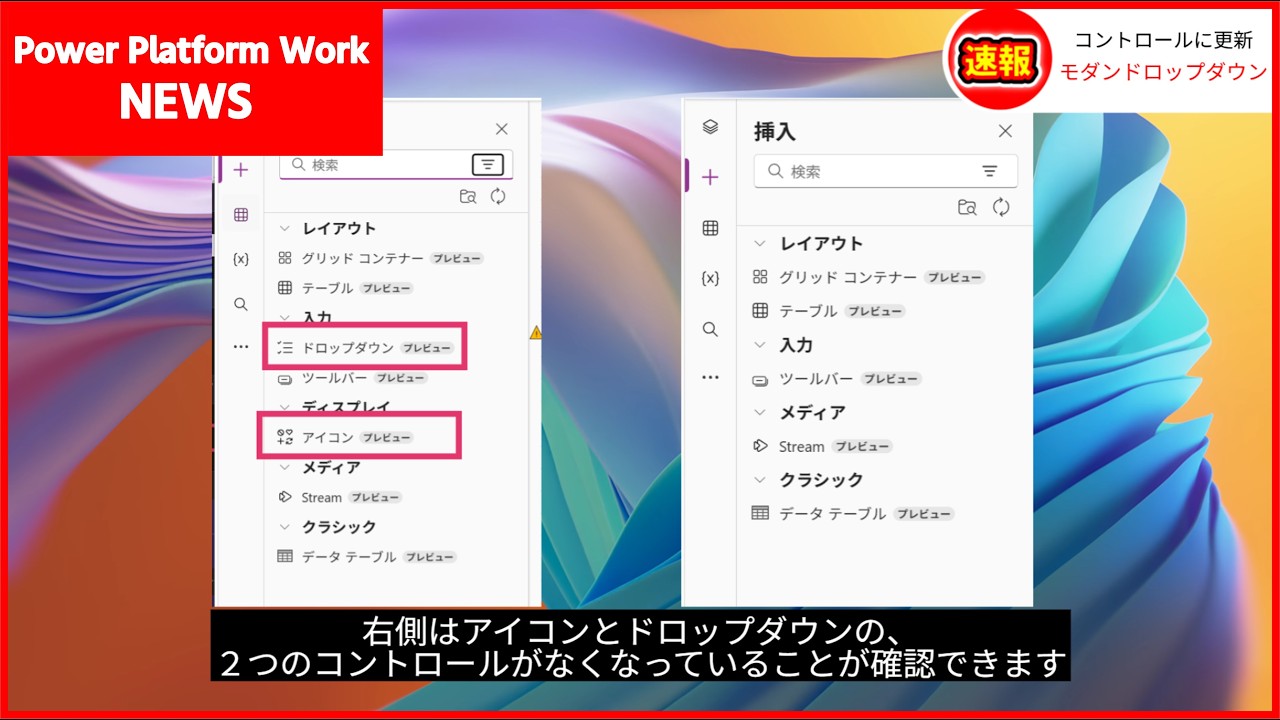1280x720 pixels.
Task: Click the get more components folder icon in the right panel
Action: click(x=967, y=207)
